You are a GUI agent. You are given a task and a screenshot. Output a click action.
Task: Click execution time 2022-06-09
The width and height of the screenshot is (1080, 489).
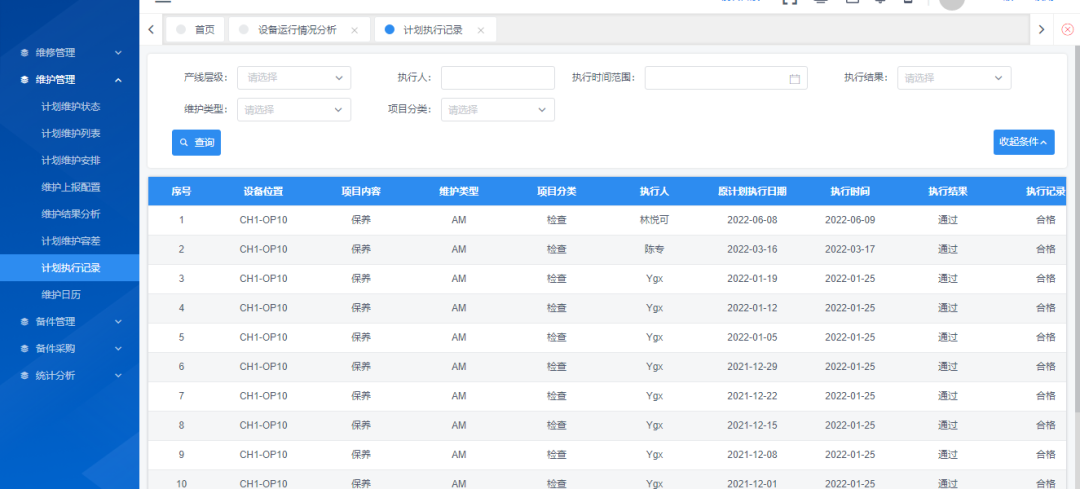pos(850,220)
